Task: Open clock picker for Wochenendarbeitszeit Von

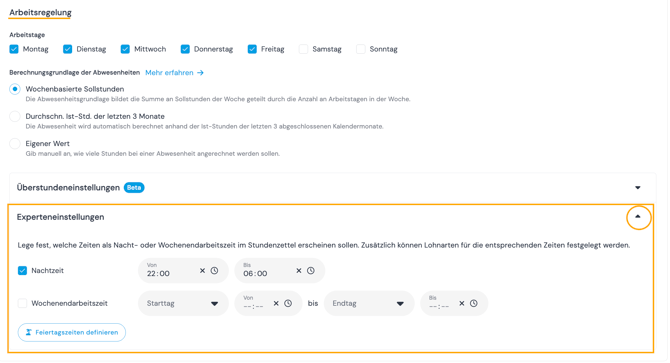Action: coord(288,304)
